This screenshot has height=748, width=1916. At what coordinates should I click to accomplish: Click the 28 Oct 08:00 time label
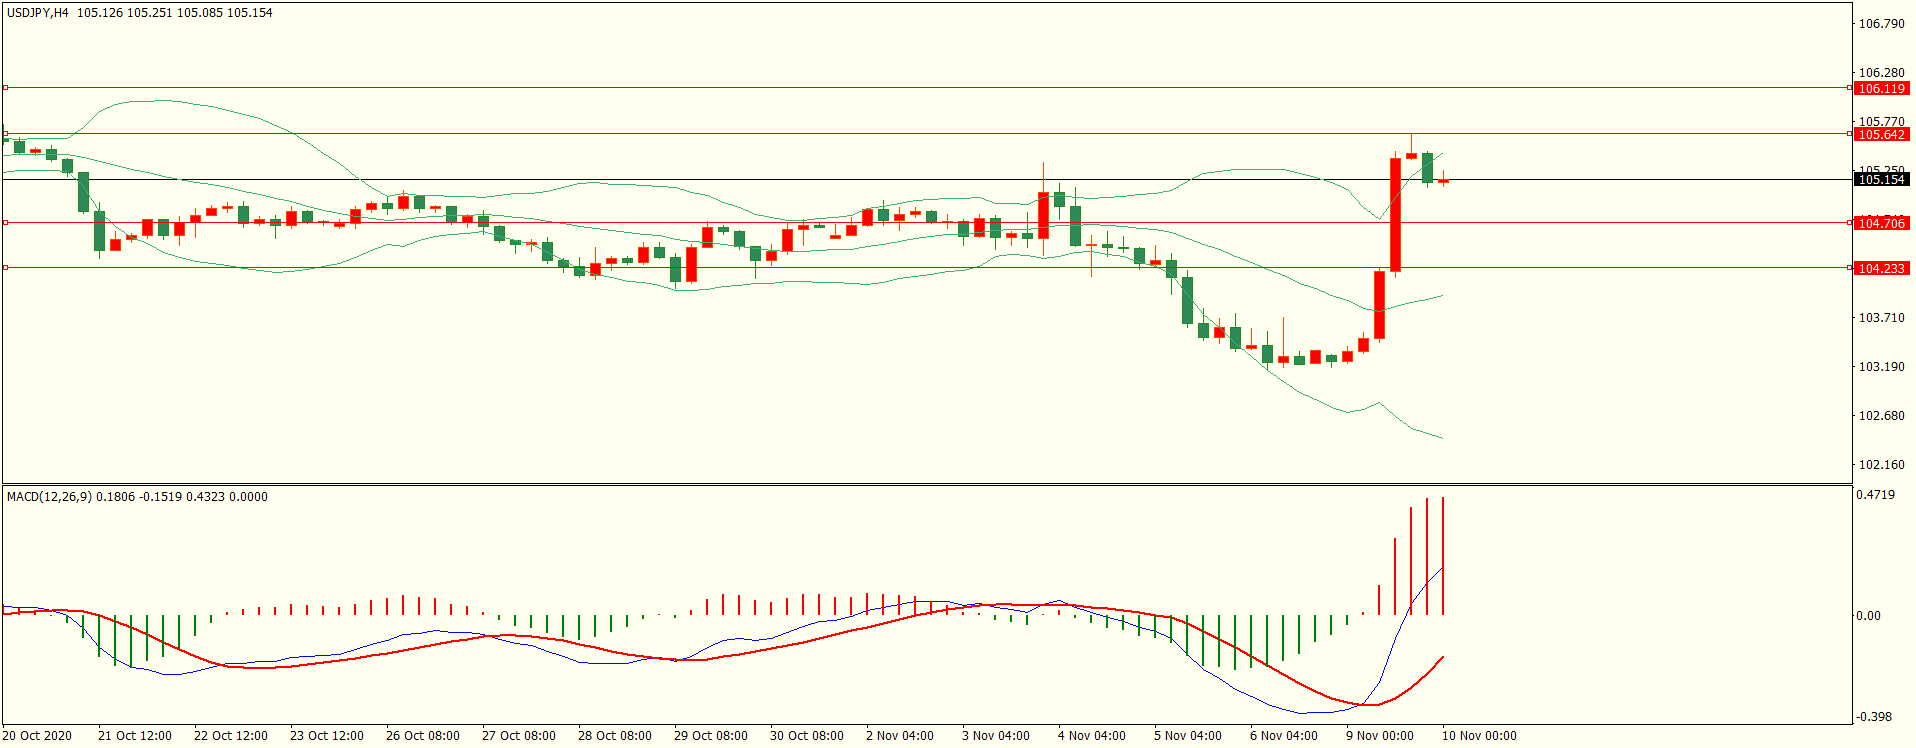[x=615, y=735]
